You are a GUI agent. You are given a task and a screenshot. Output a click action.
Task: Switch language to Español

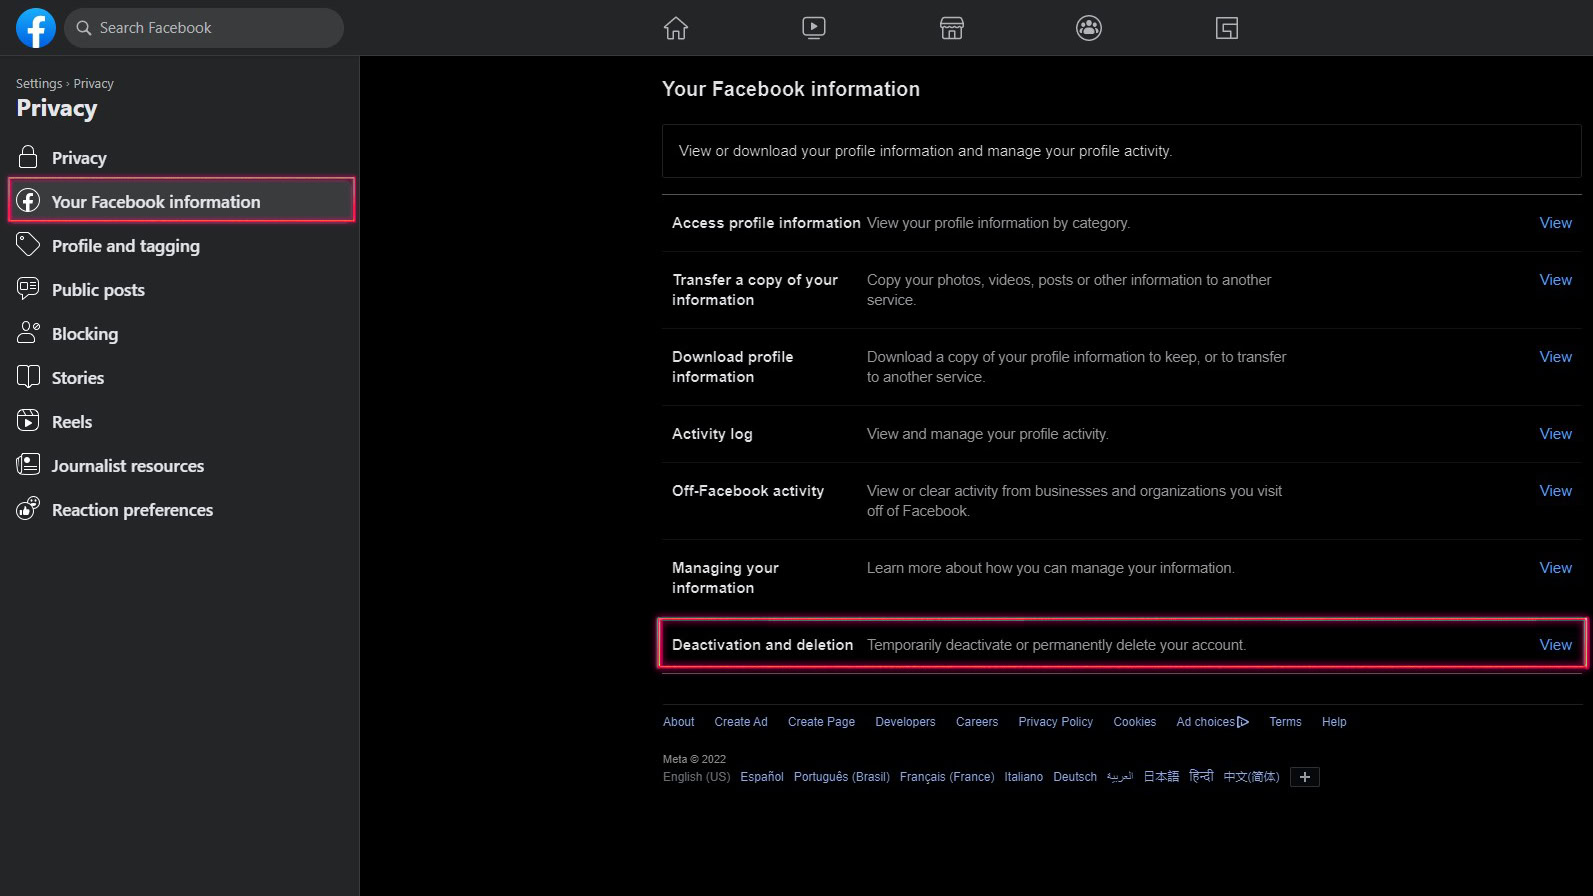pyautogui.click(x=762, y=777)
